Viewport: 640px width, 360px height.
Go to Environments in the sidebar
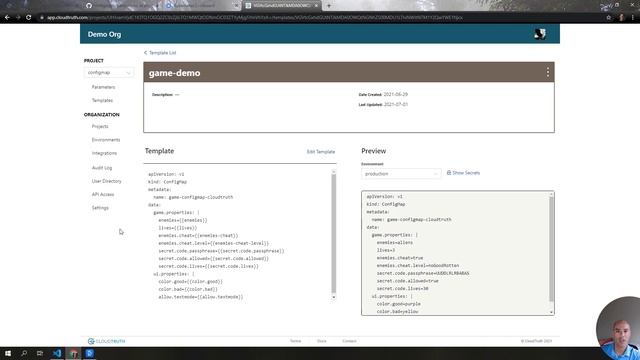pos(106,140)
